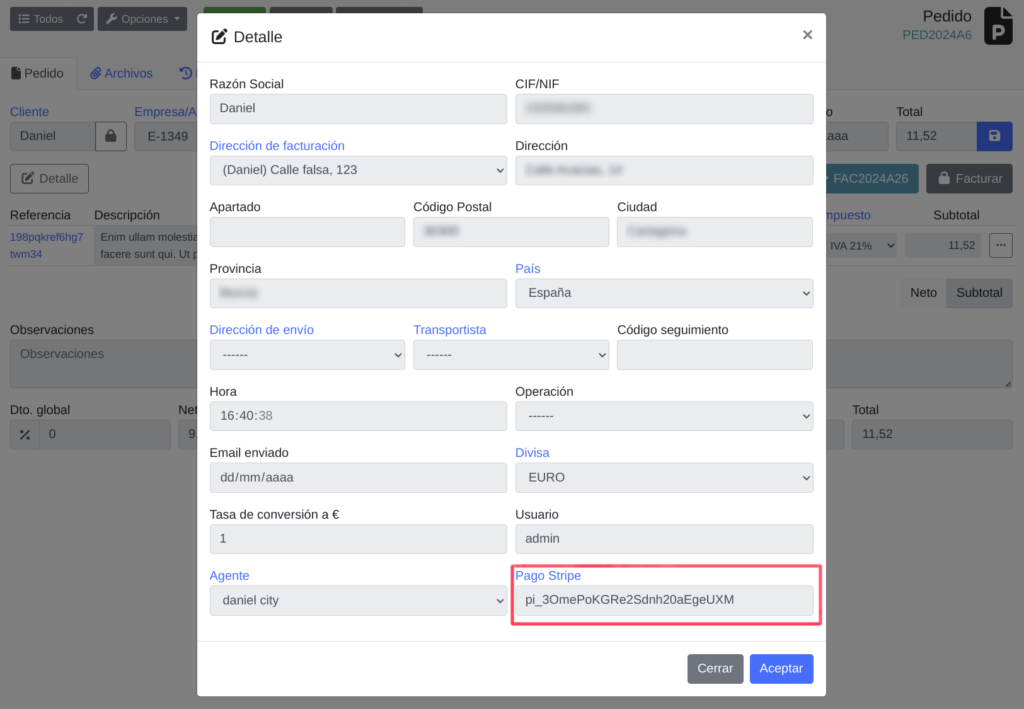Open the País dropdown showing España
The height and width of the screenshot is (709, 1024).
[663, 293]
